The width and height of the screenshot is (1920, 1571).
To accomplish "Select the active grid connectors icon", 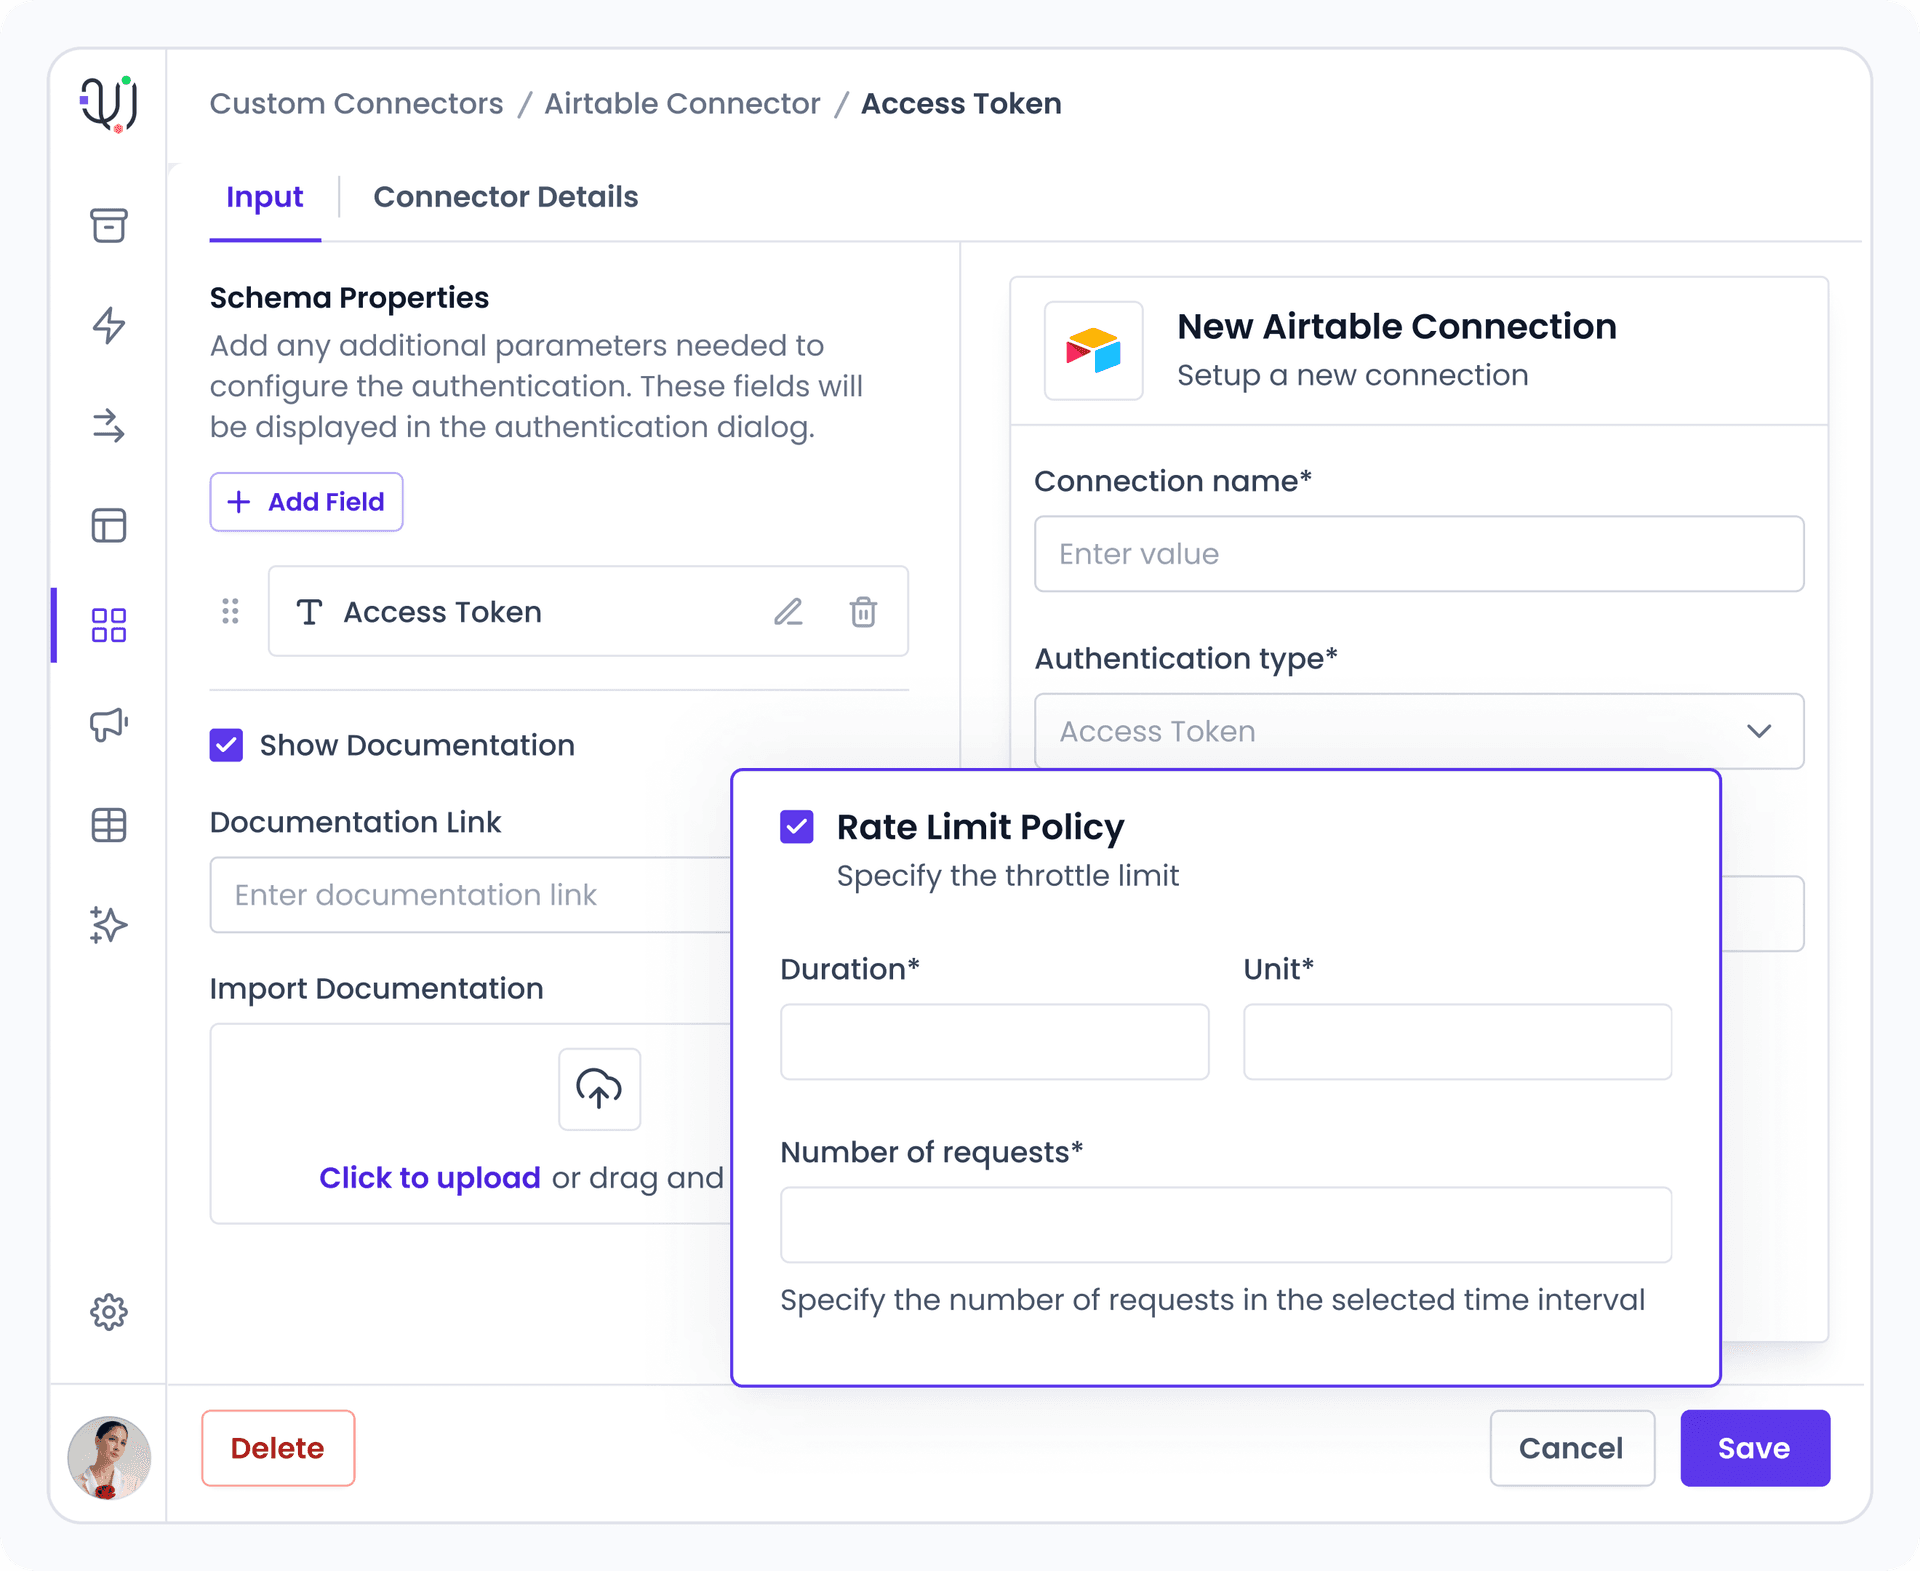I will [108, 626].
